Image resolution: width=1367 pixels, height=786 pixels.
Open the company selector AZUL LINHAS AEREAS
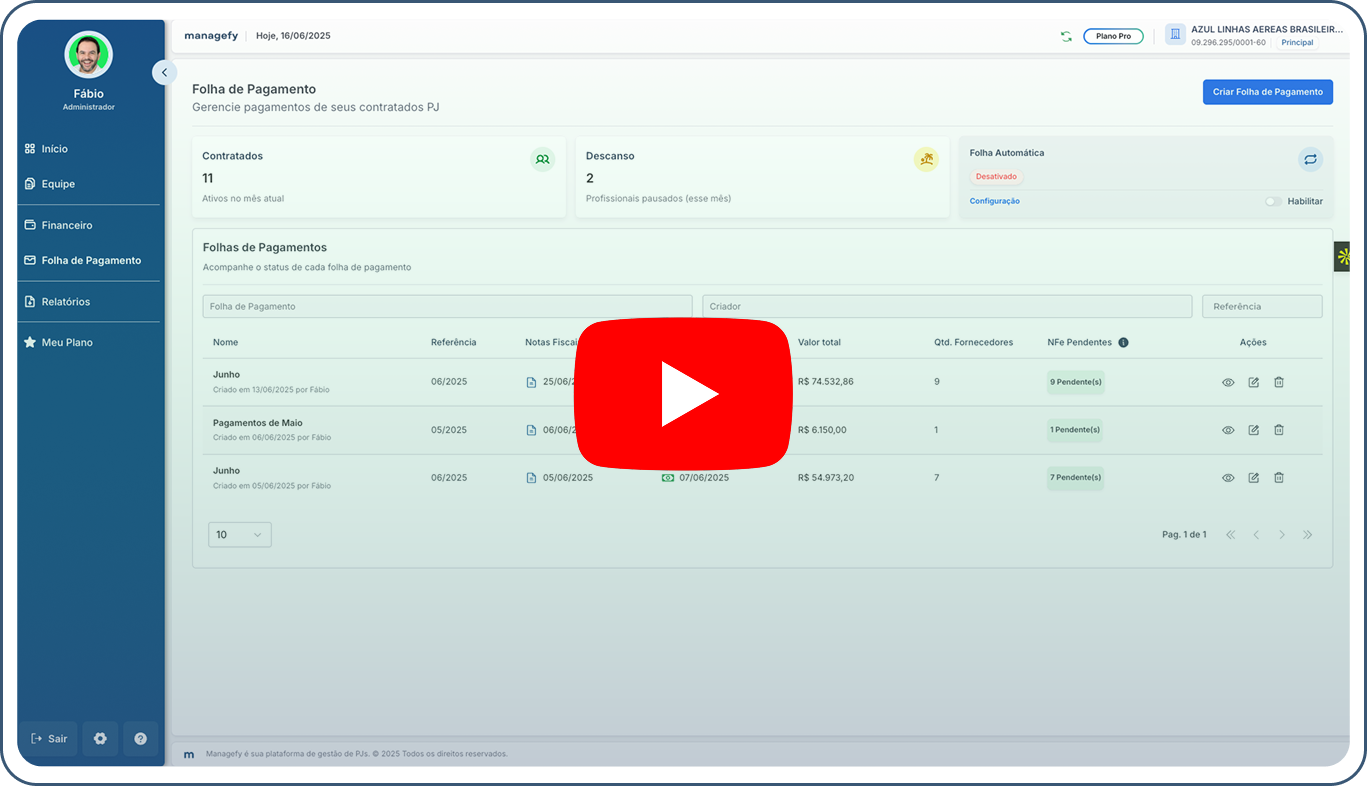pyautogui.click(x=1255, y=36)
